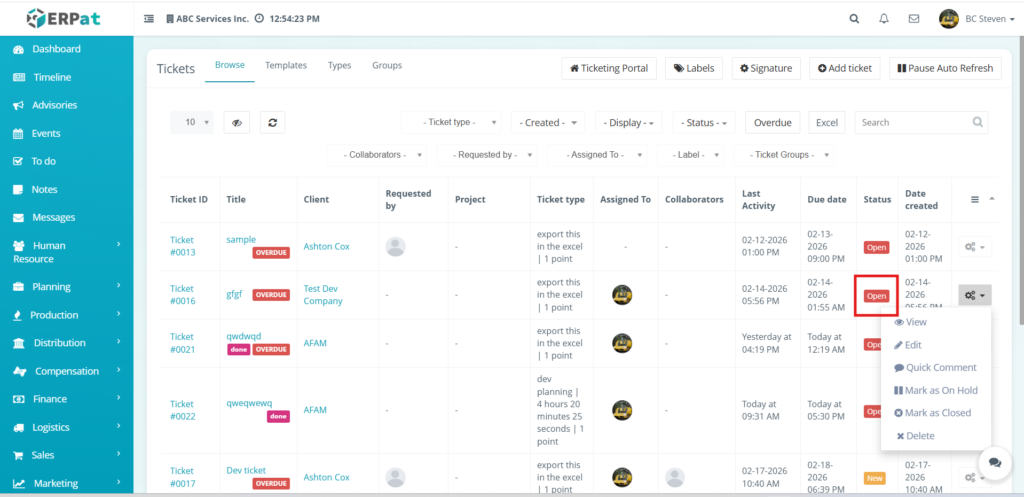This screenshot has height=497, width=1024.
Task: Click Pause Auto Refresh button
Action: click(x=944, y=68)
